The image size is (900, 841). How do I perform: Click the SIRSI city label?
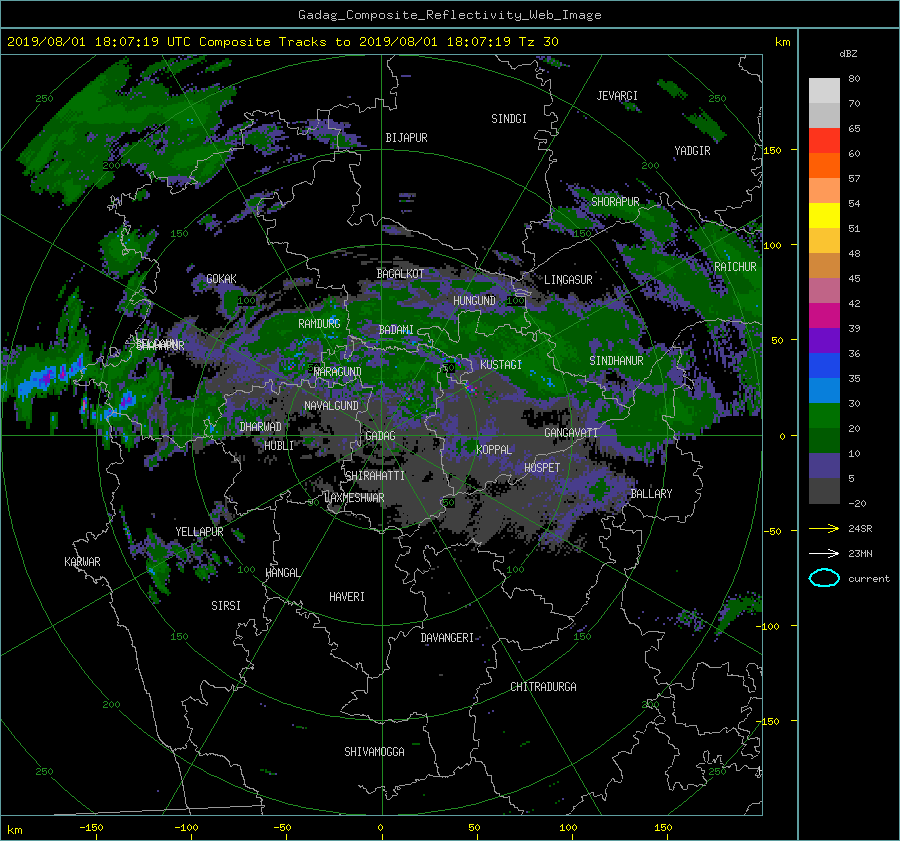[x=226, y=606]
